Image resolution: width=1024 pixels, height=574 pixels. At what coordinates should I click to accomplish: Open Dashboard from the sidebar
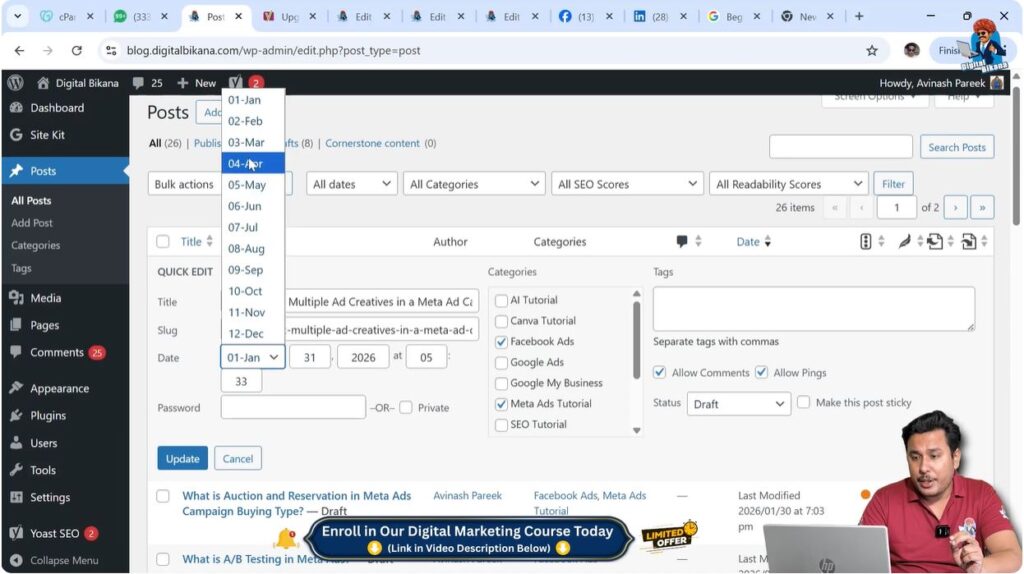pyautogui.click(x=57, y=108)
